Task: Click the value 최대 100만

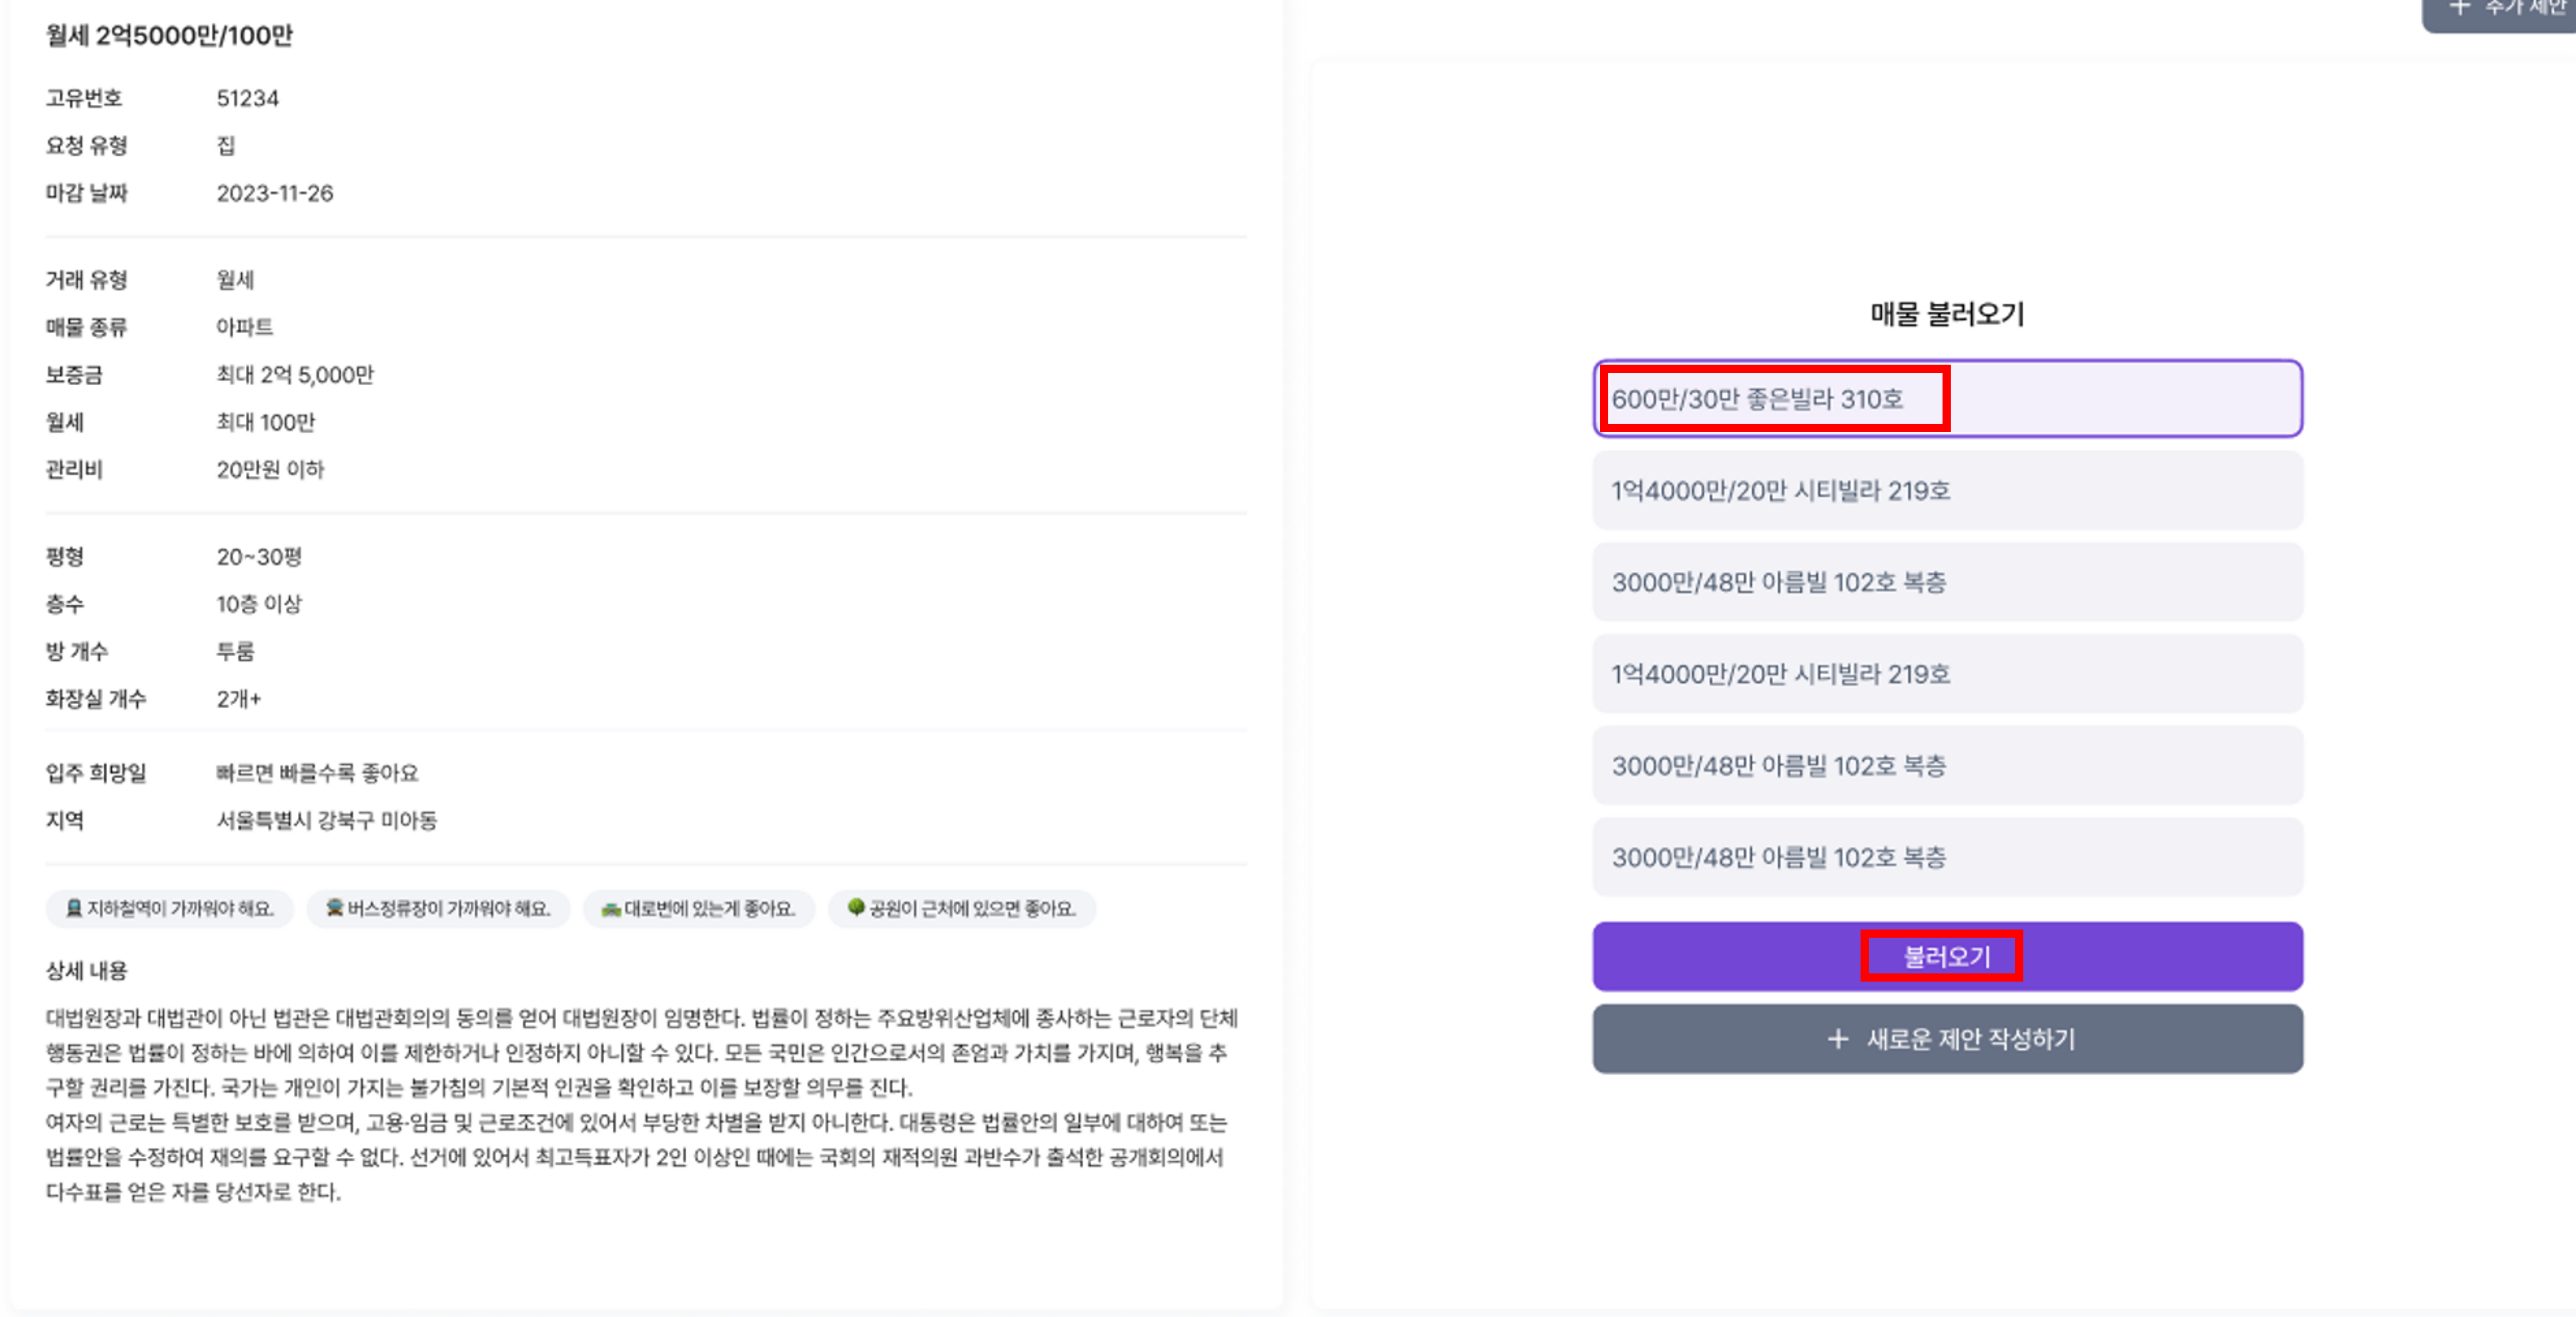Action: tap(266, 422)
